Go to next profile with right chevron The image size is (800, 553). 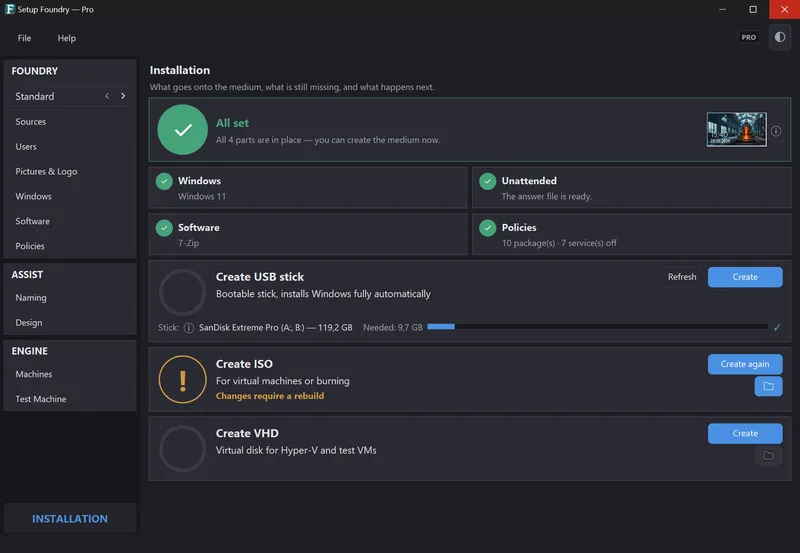pyautogui.click(x=123, y=96)
